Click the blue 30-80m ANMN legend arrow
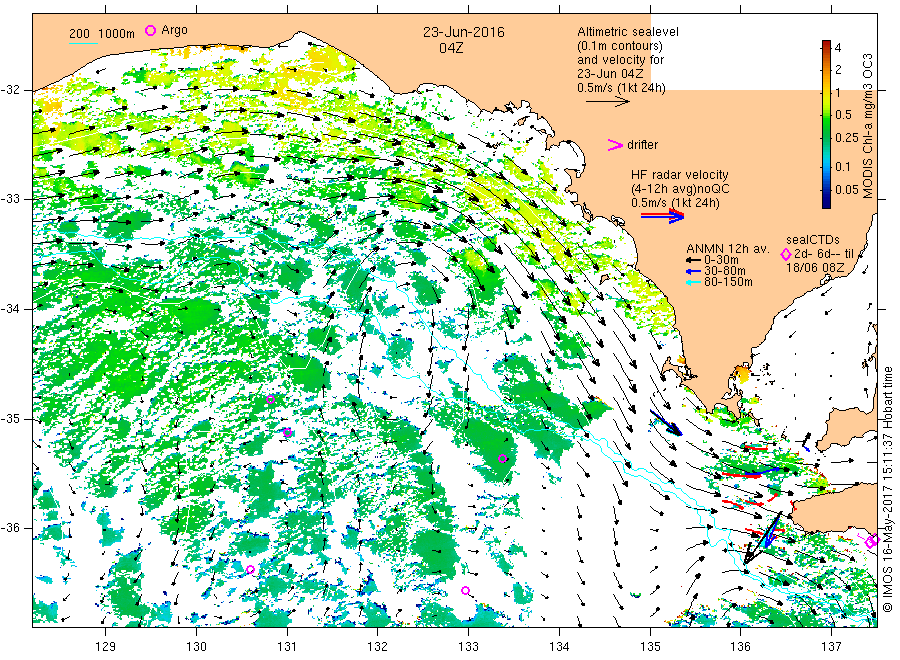The image size is (900, 660). (693, 271)
